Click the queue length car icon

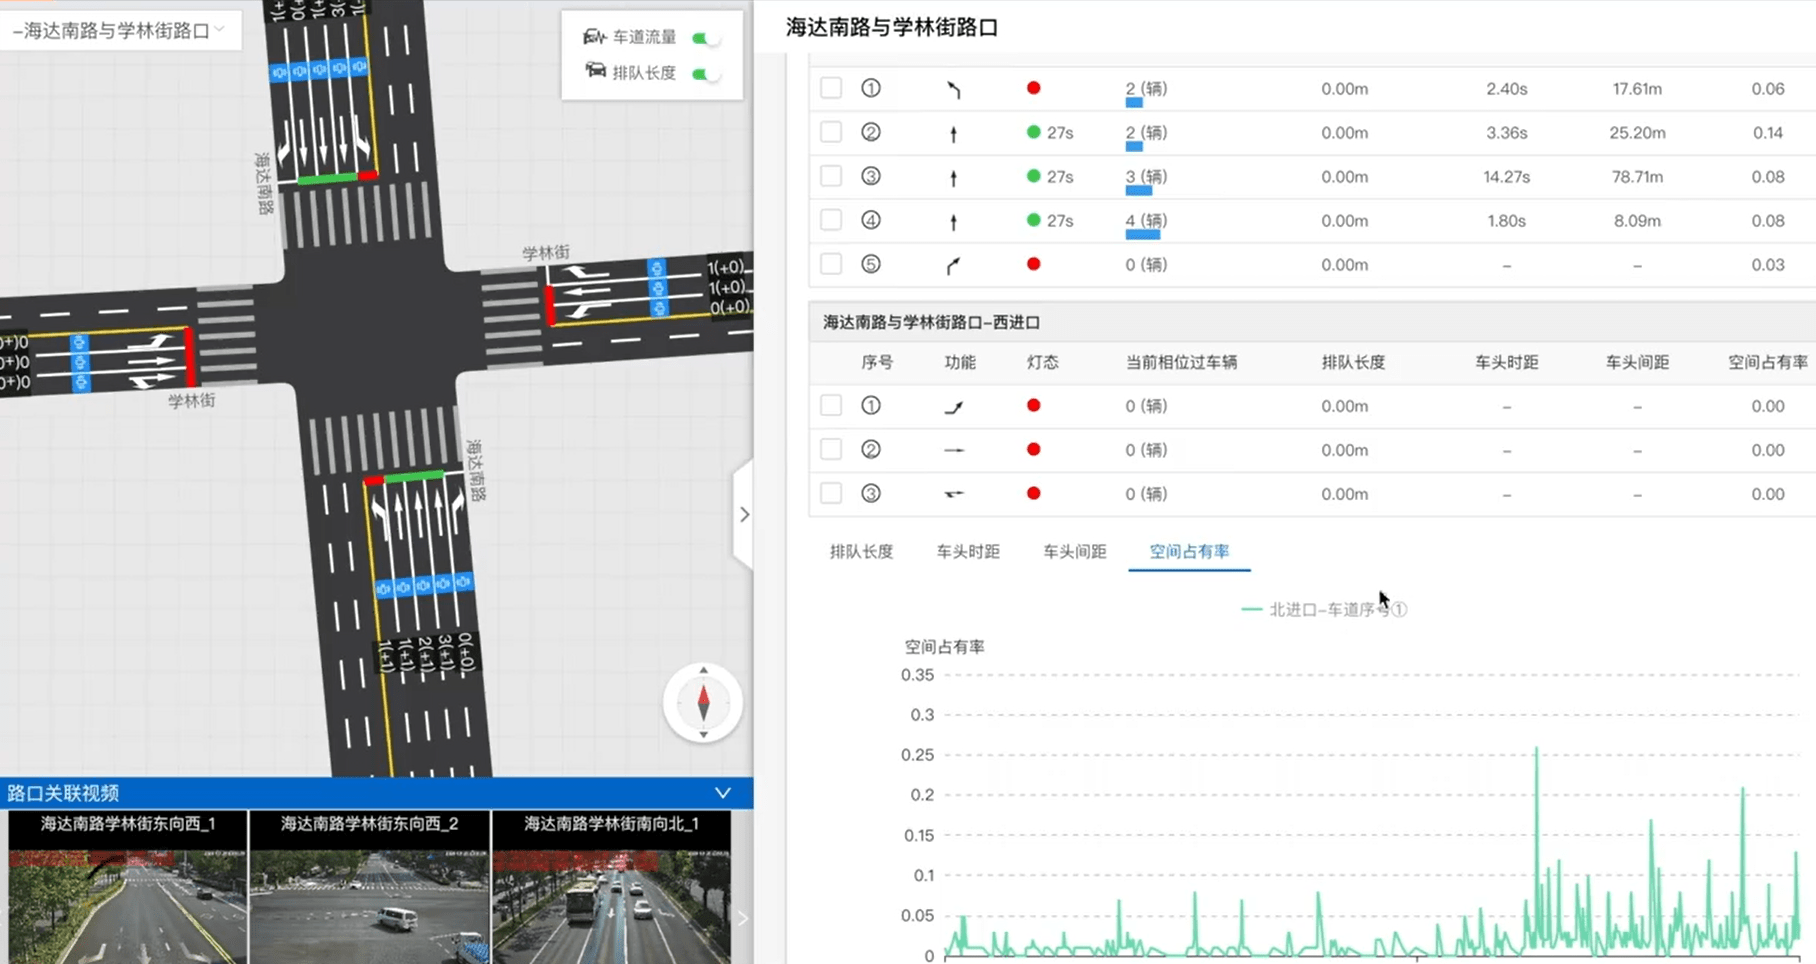coord(595,72)
